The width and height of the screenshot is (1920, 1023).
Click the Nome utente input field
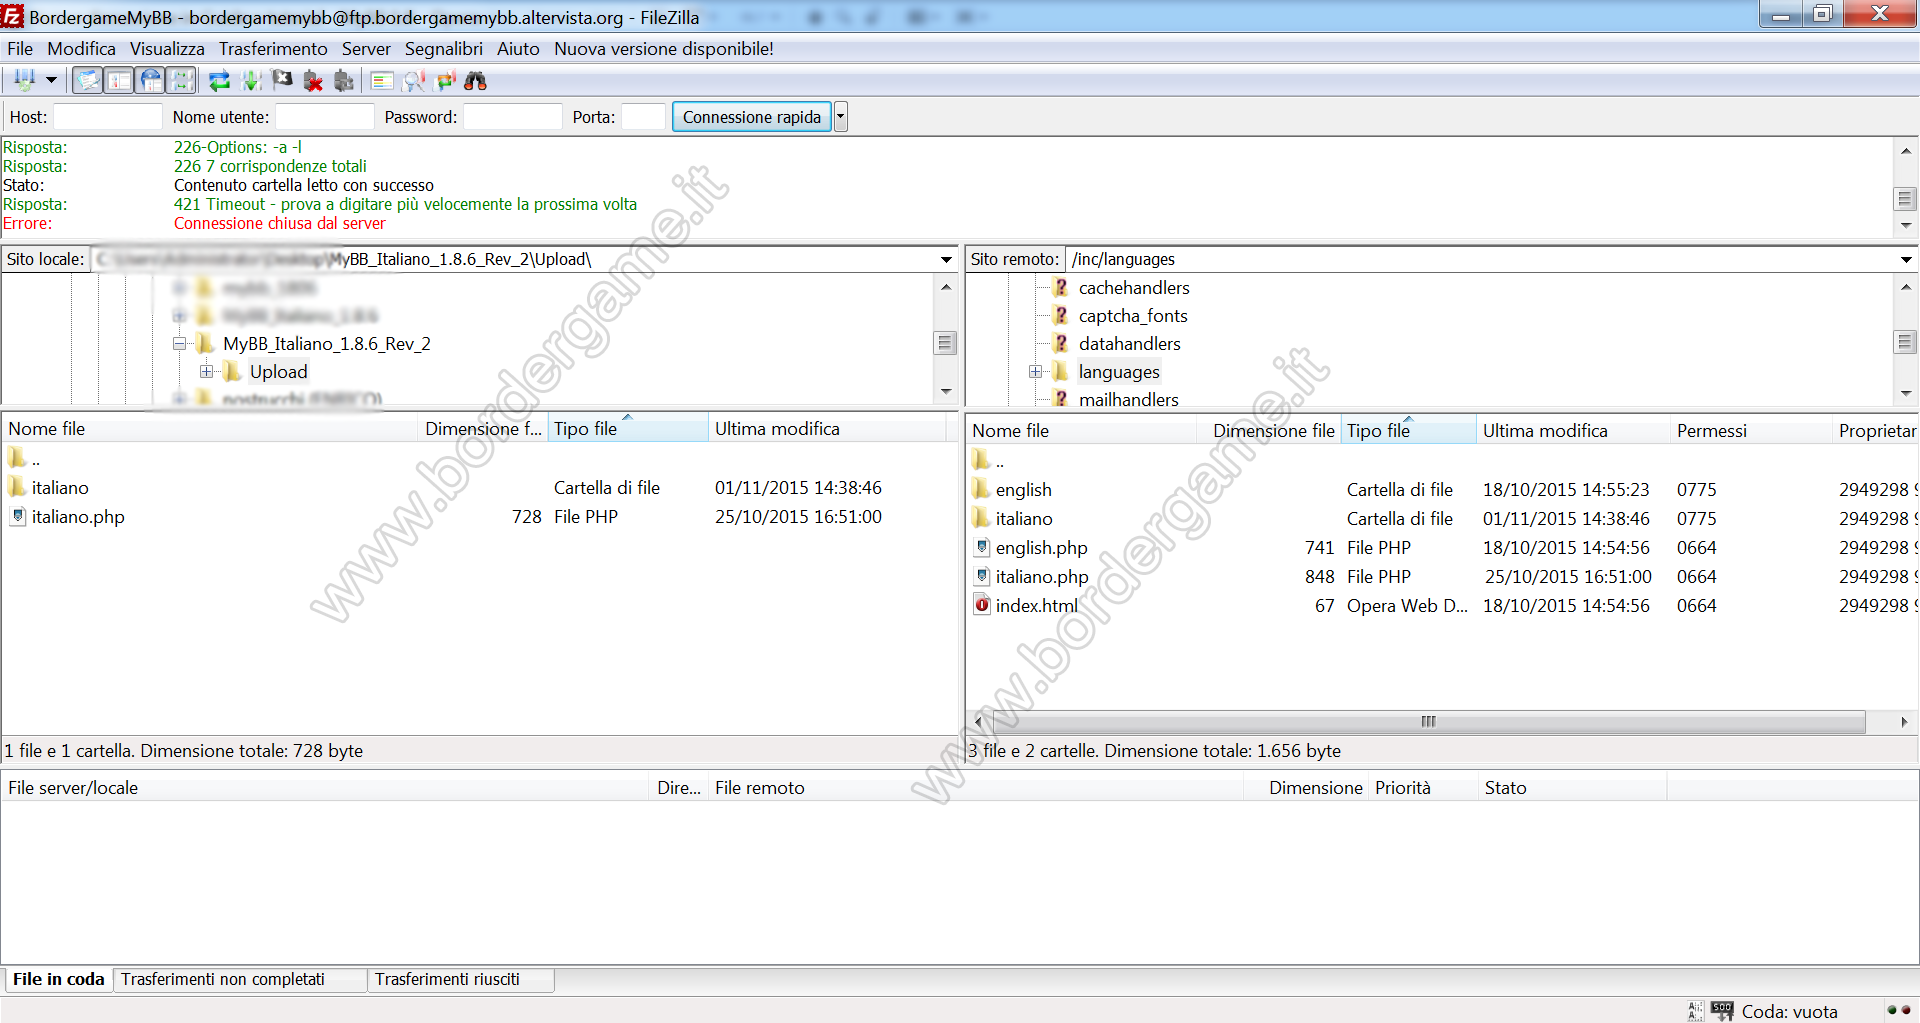point(325,117)
